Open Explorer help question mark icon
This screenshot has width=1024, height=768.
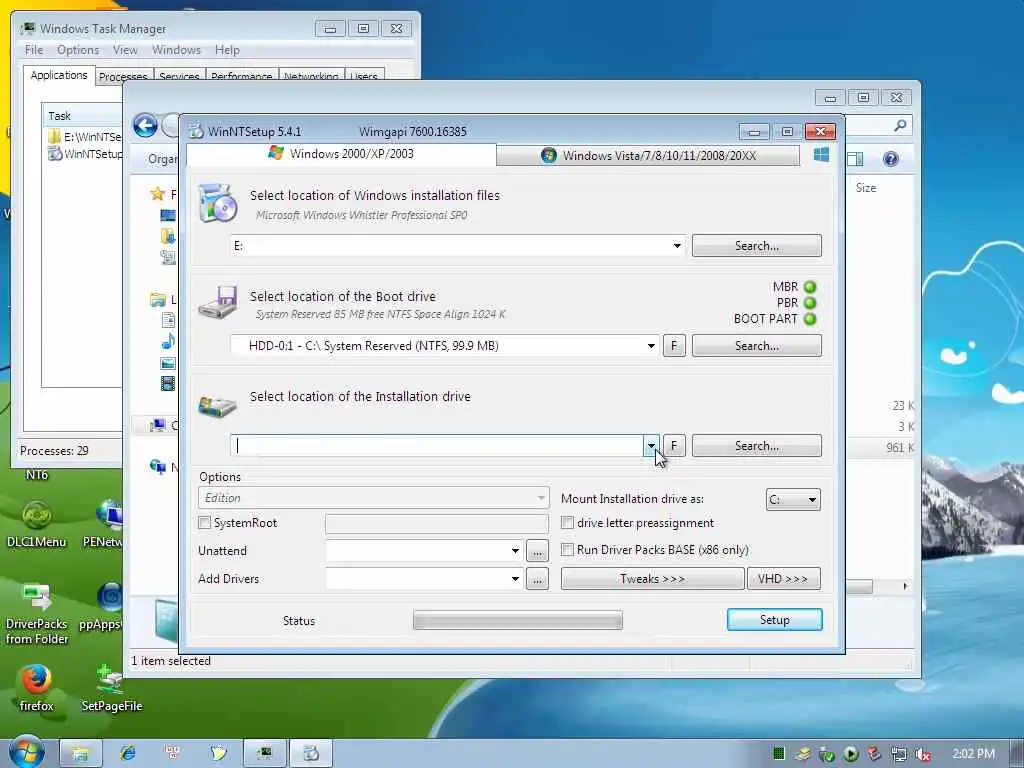[x=890, y=159]
